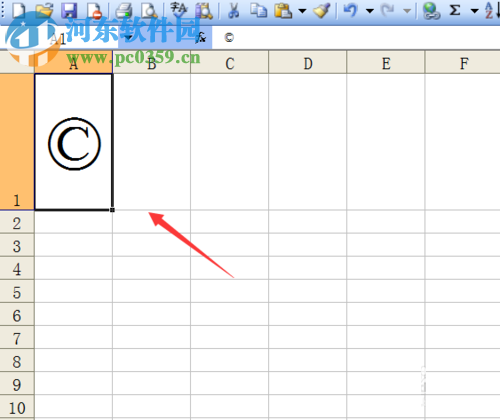Click the formula bar showing ©

coord(356,37)
